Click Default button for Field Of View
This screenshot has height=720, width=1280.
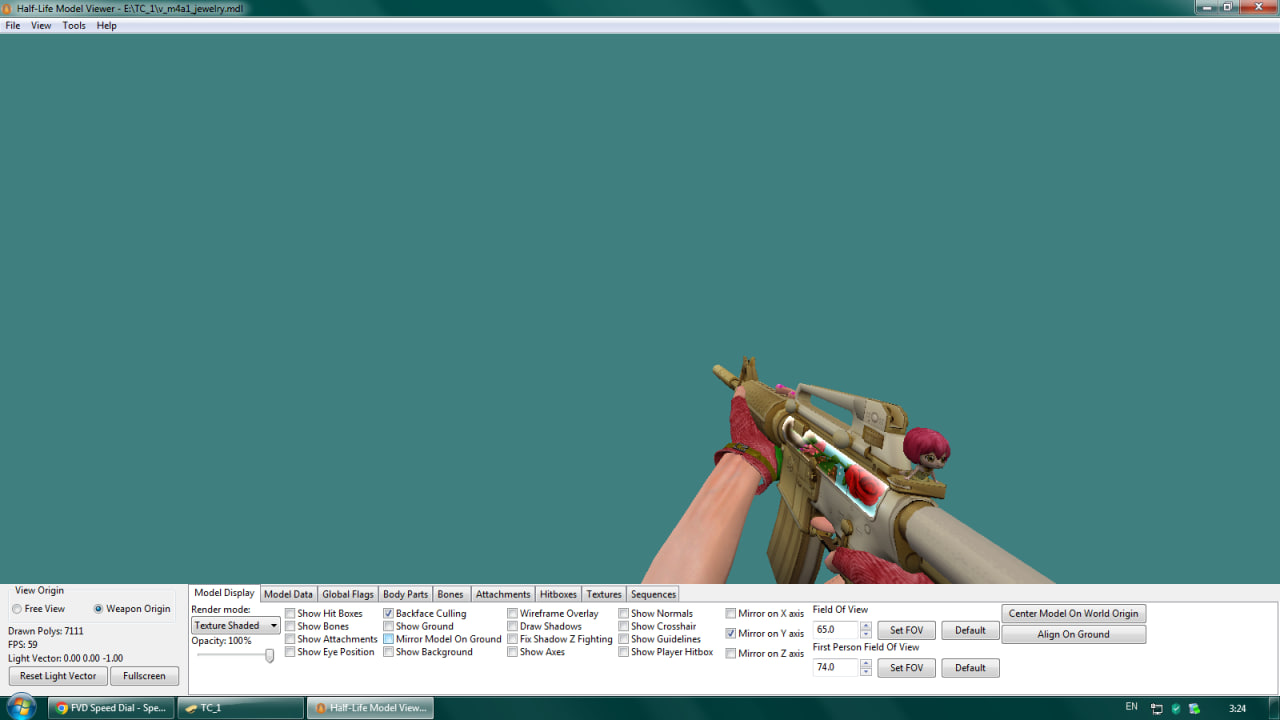(x=970, y=631)
